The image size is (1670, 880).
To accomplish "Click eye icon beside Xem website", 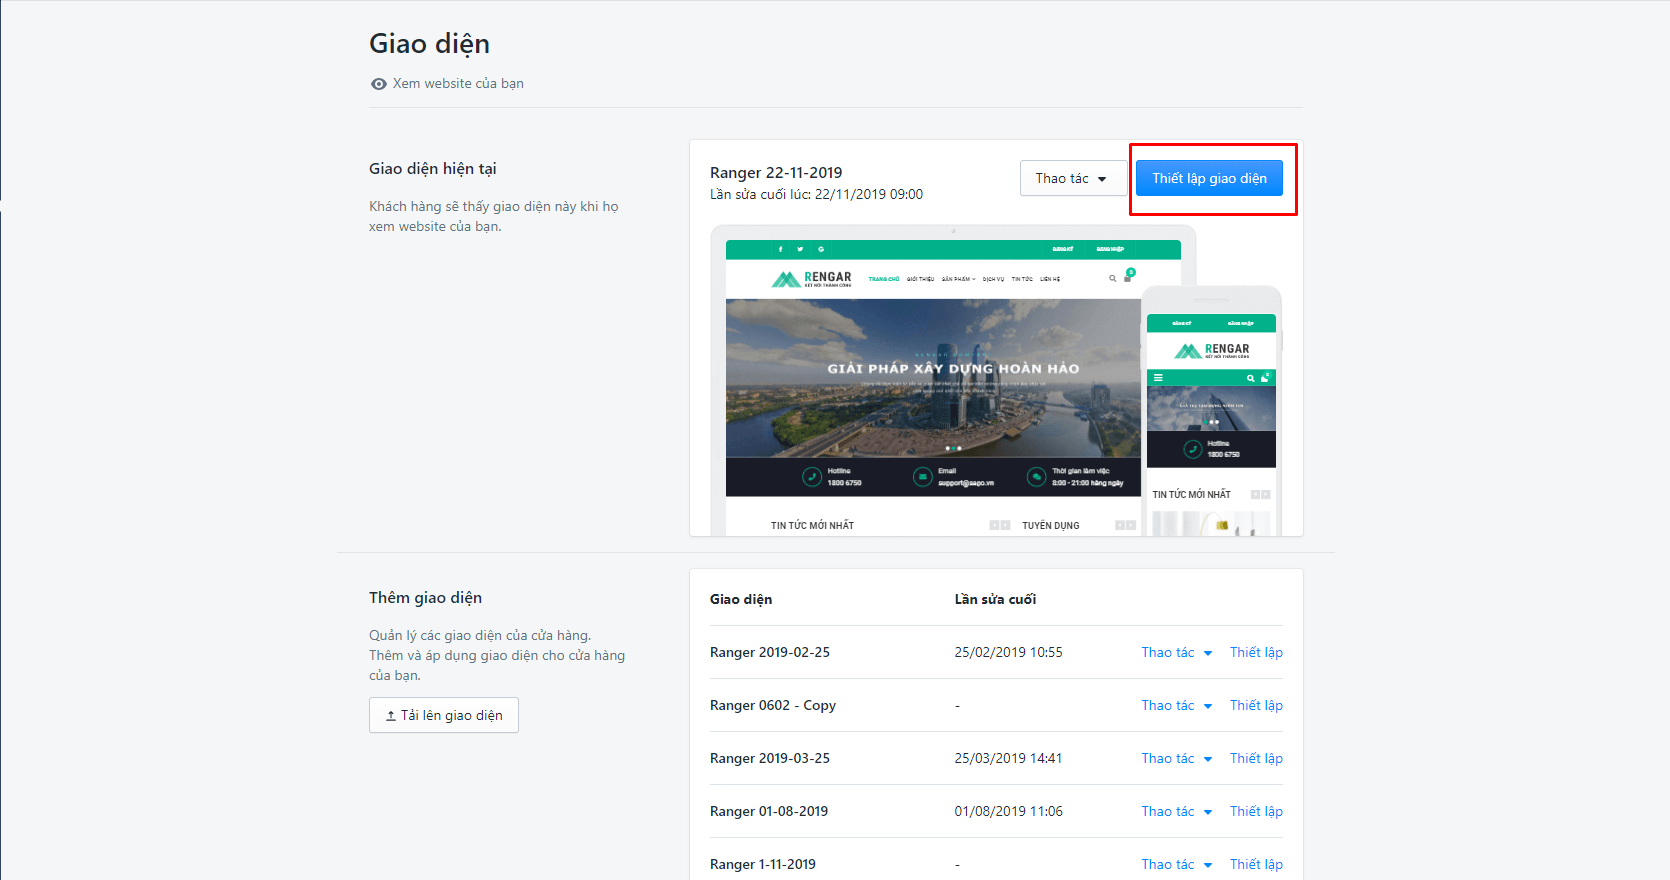I will tap(378, 84).
